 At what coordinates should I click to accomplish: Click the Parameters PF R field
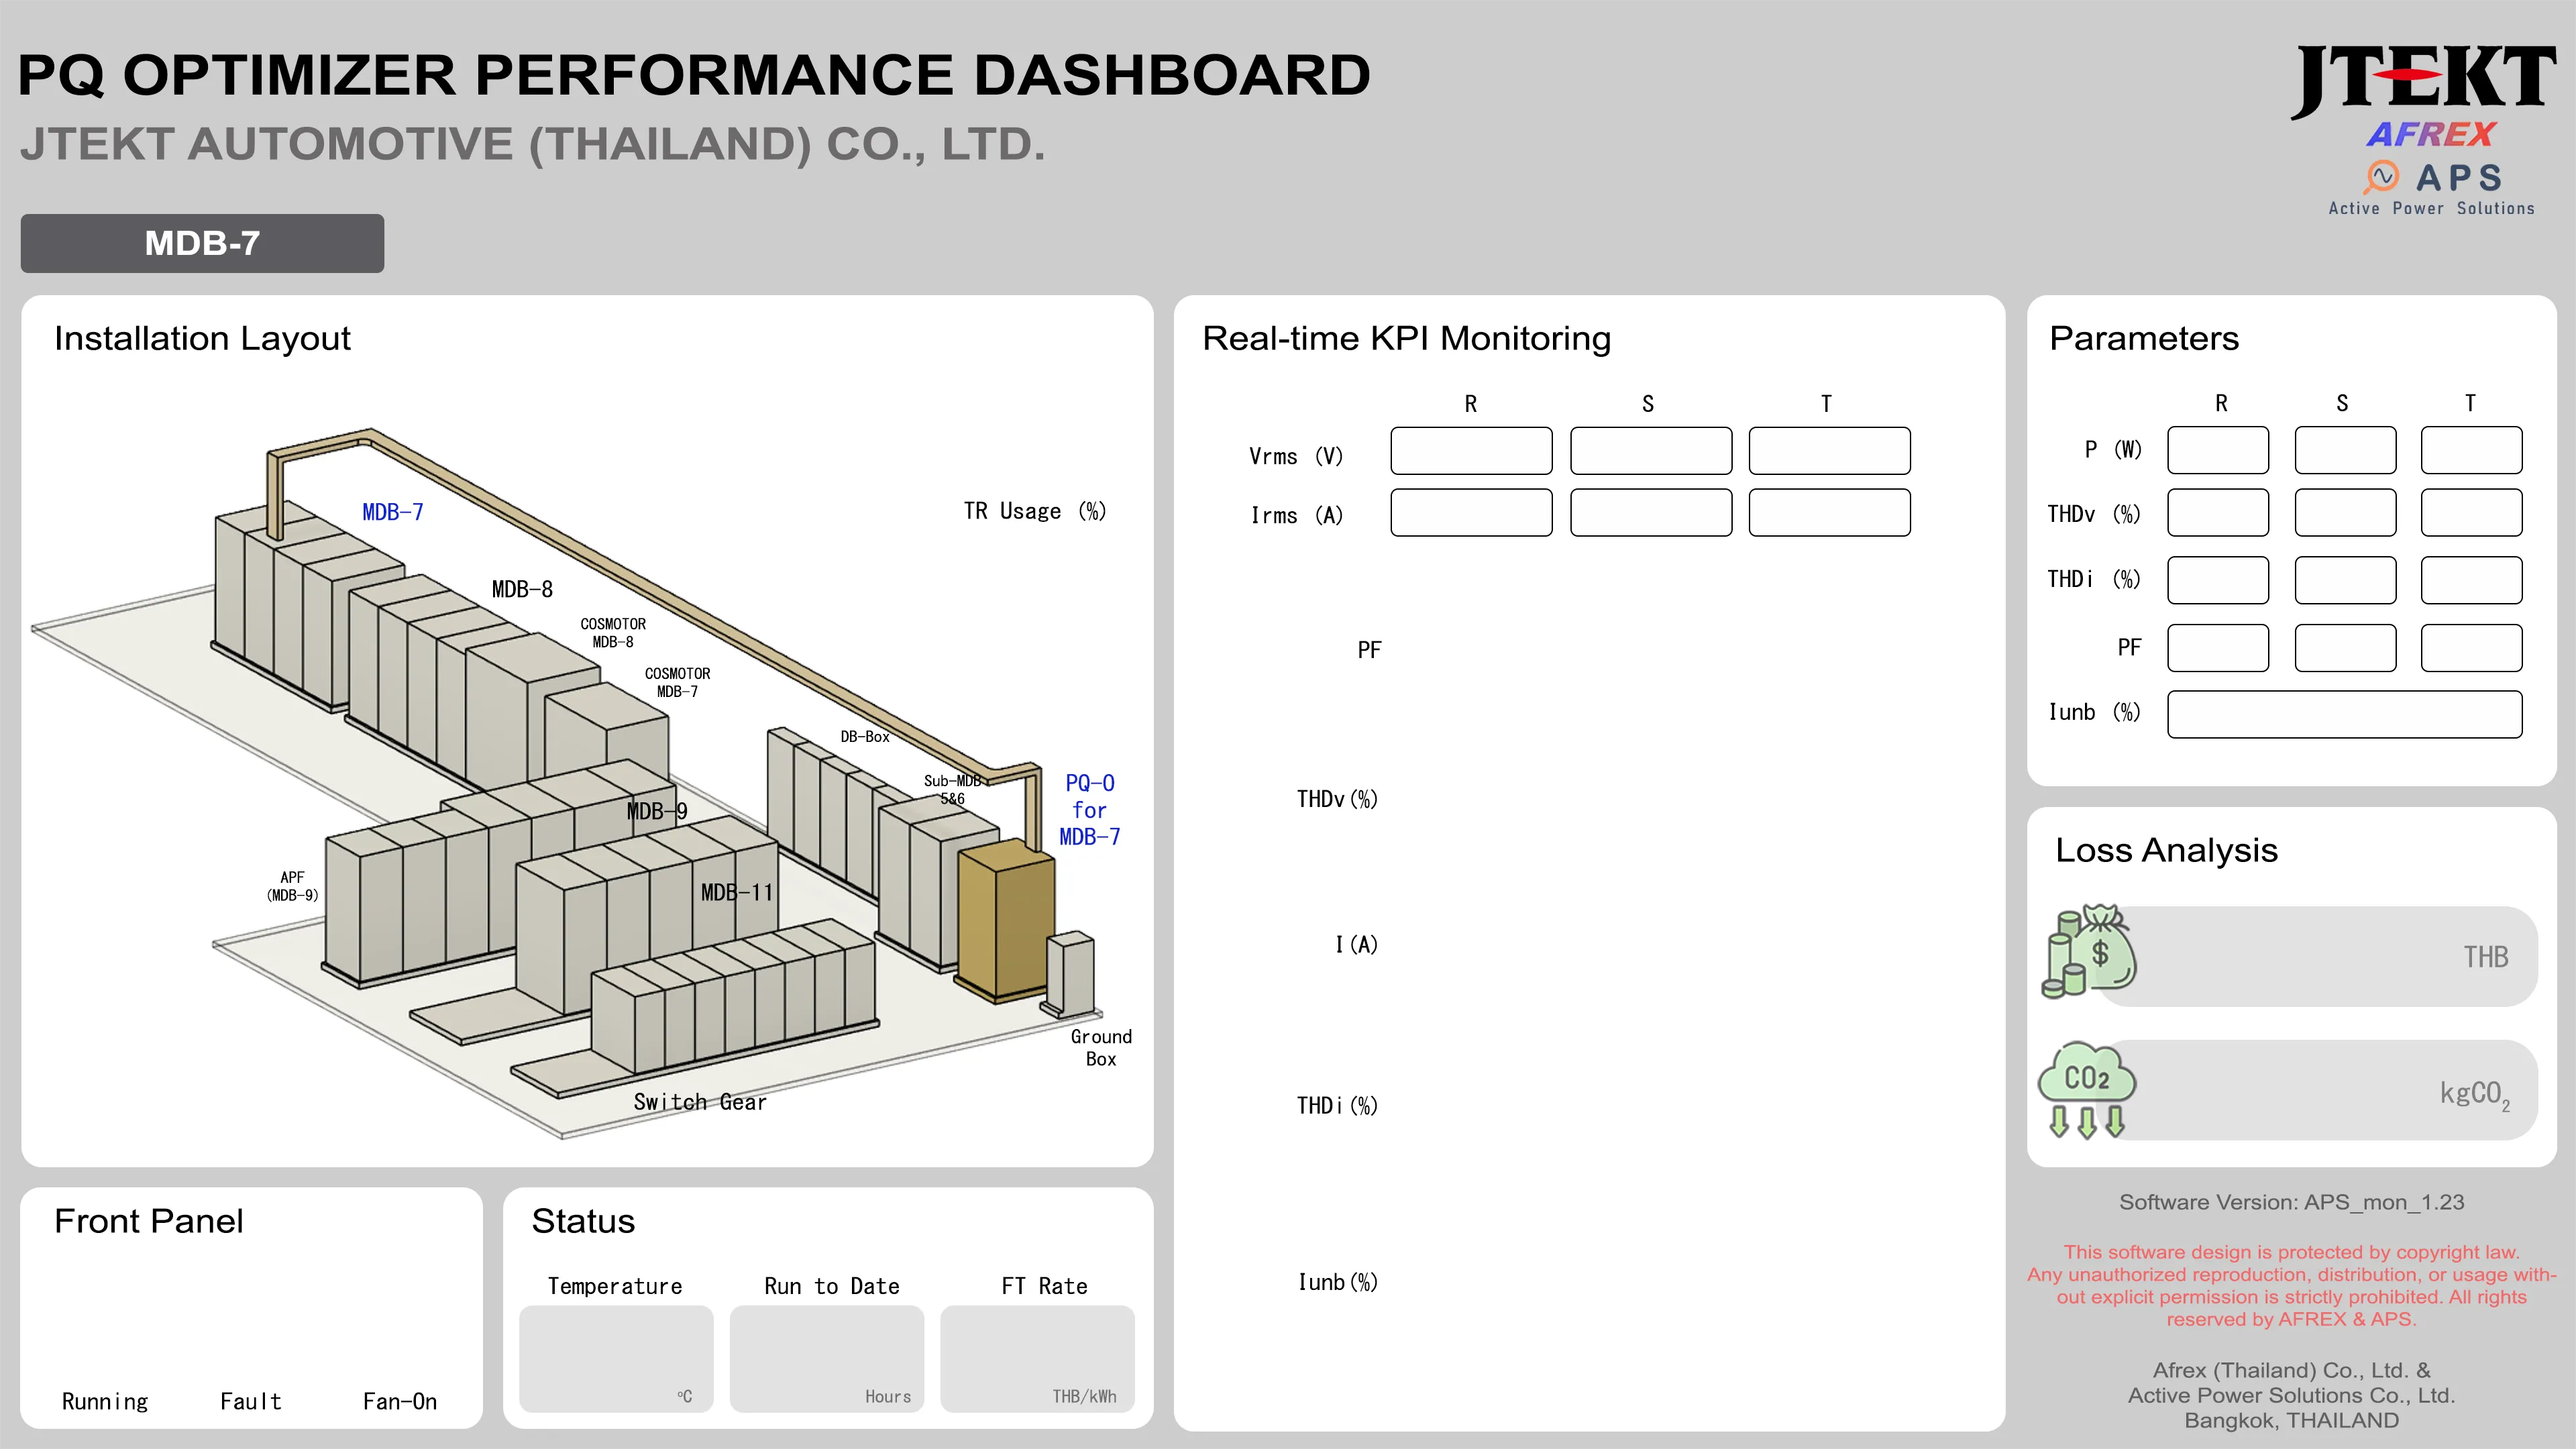pyautogui.click(x=2218, y=648)
